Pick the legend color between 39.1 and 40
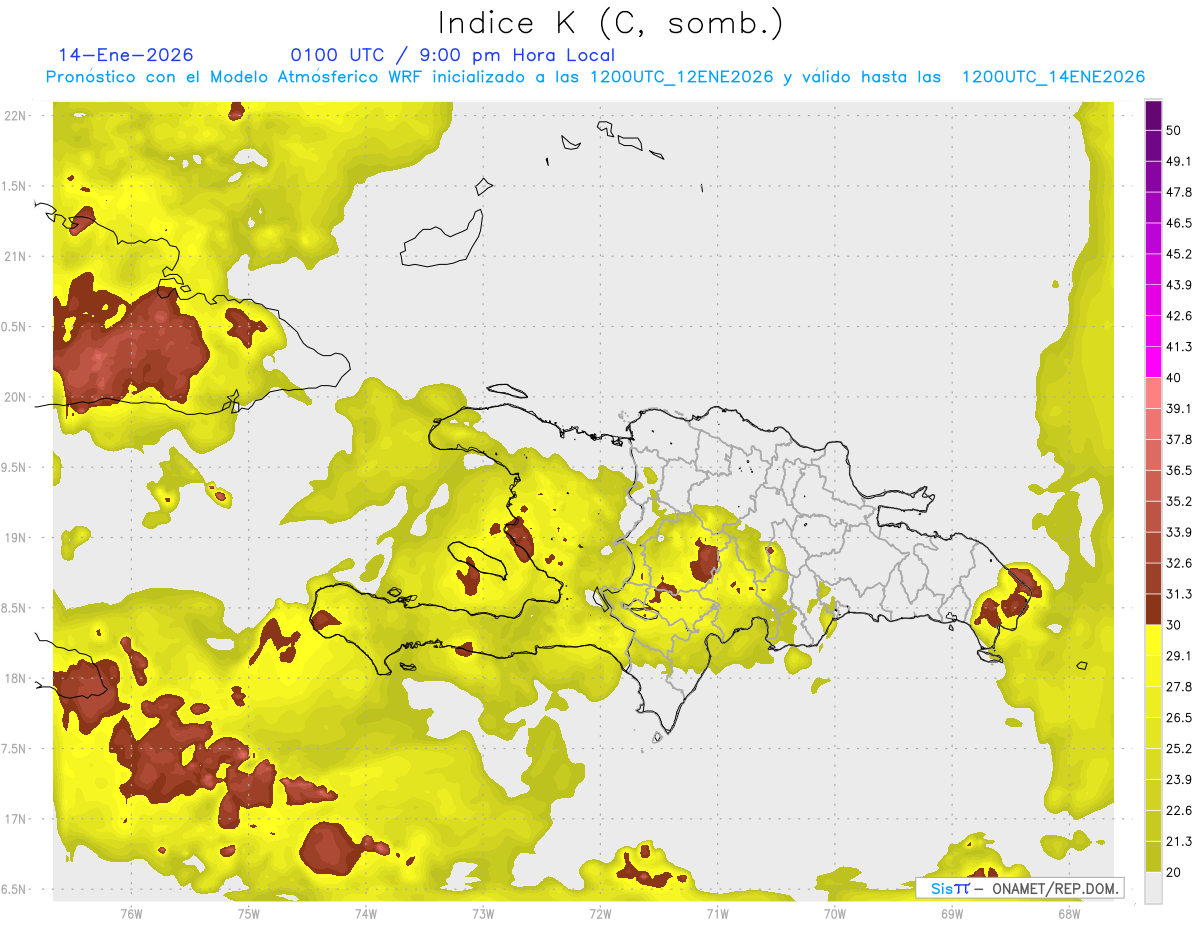The height and width of the screenshot is (927, 1200). coord(1154,394)
